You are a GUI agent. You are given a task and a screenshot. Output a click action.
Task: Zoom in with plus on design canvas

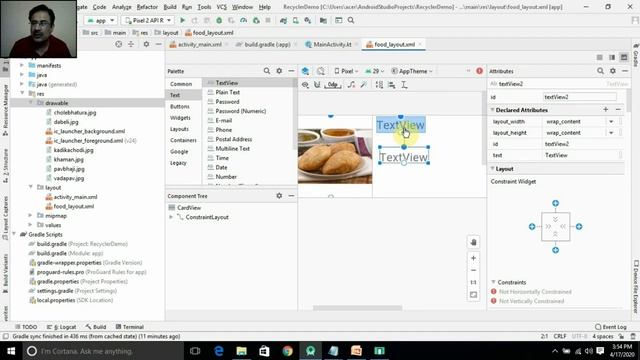point(473,258)
